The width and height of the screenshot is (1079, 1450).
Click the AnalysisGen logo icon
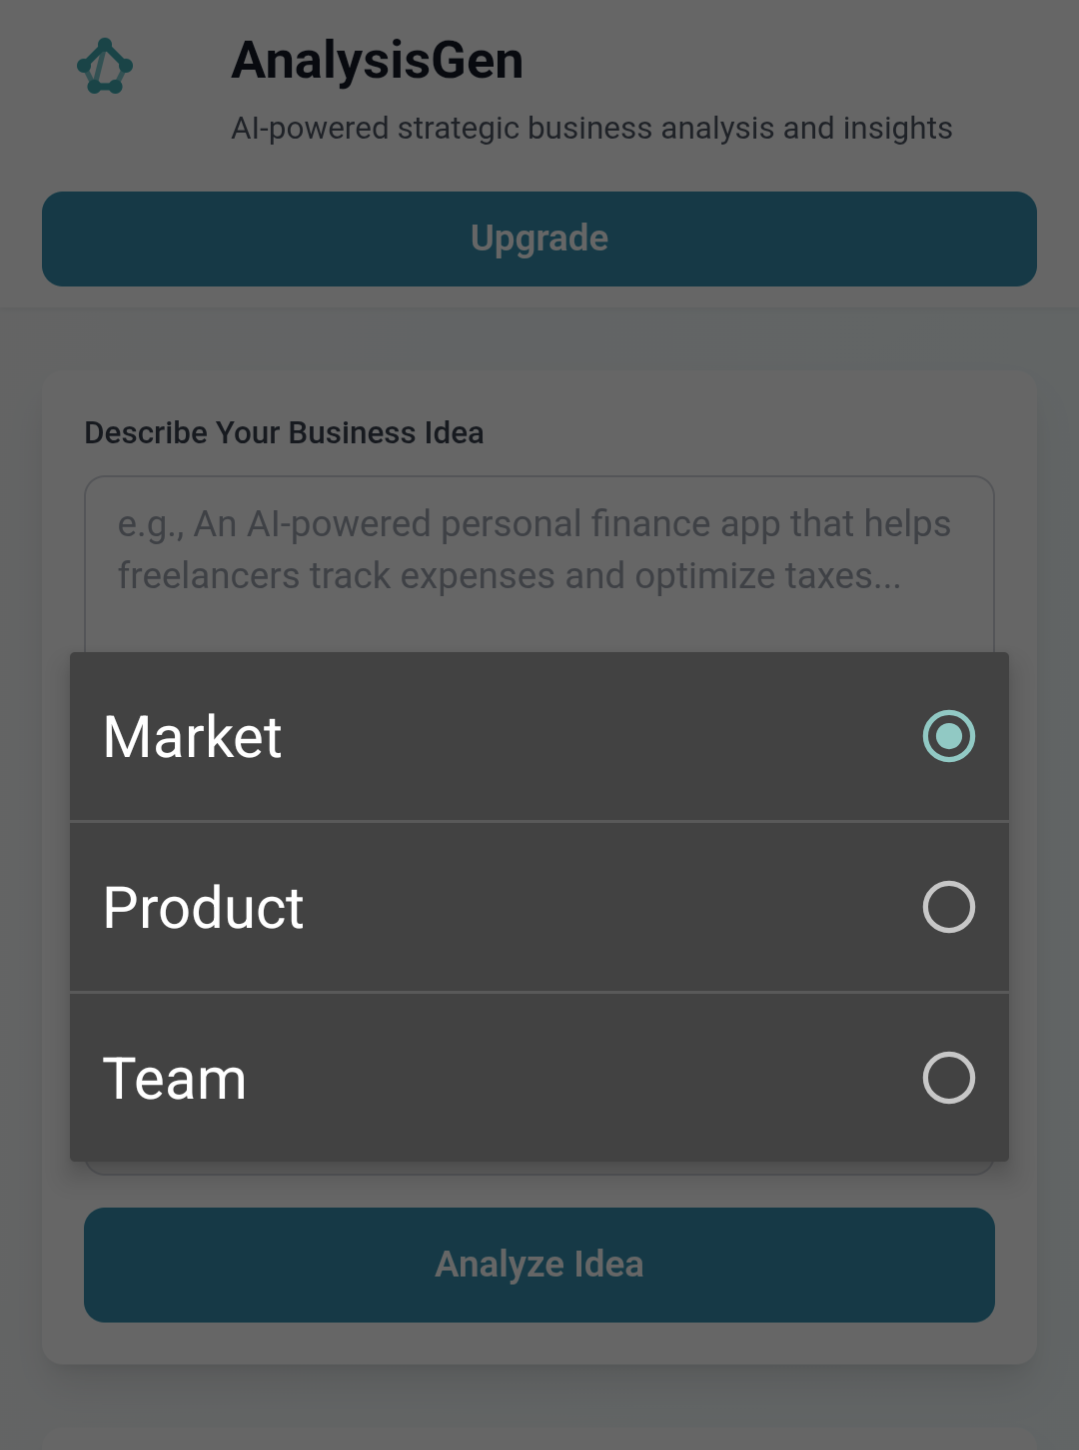click(x=104, y=65)
